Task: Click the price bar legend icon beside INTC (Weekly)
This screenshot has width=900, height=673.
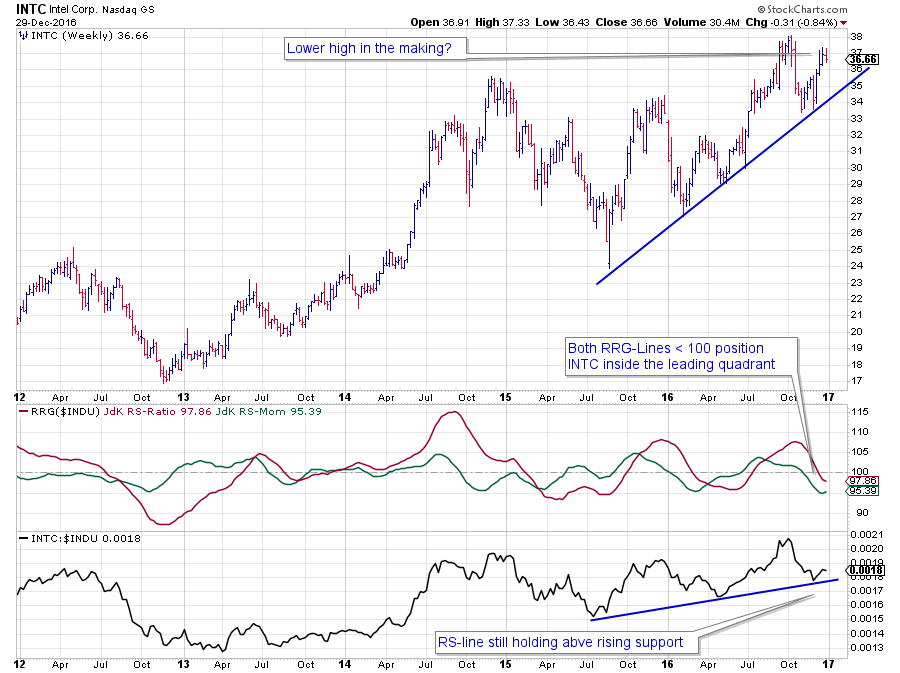Action: point(24,36)
